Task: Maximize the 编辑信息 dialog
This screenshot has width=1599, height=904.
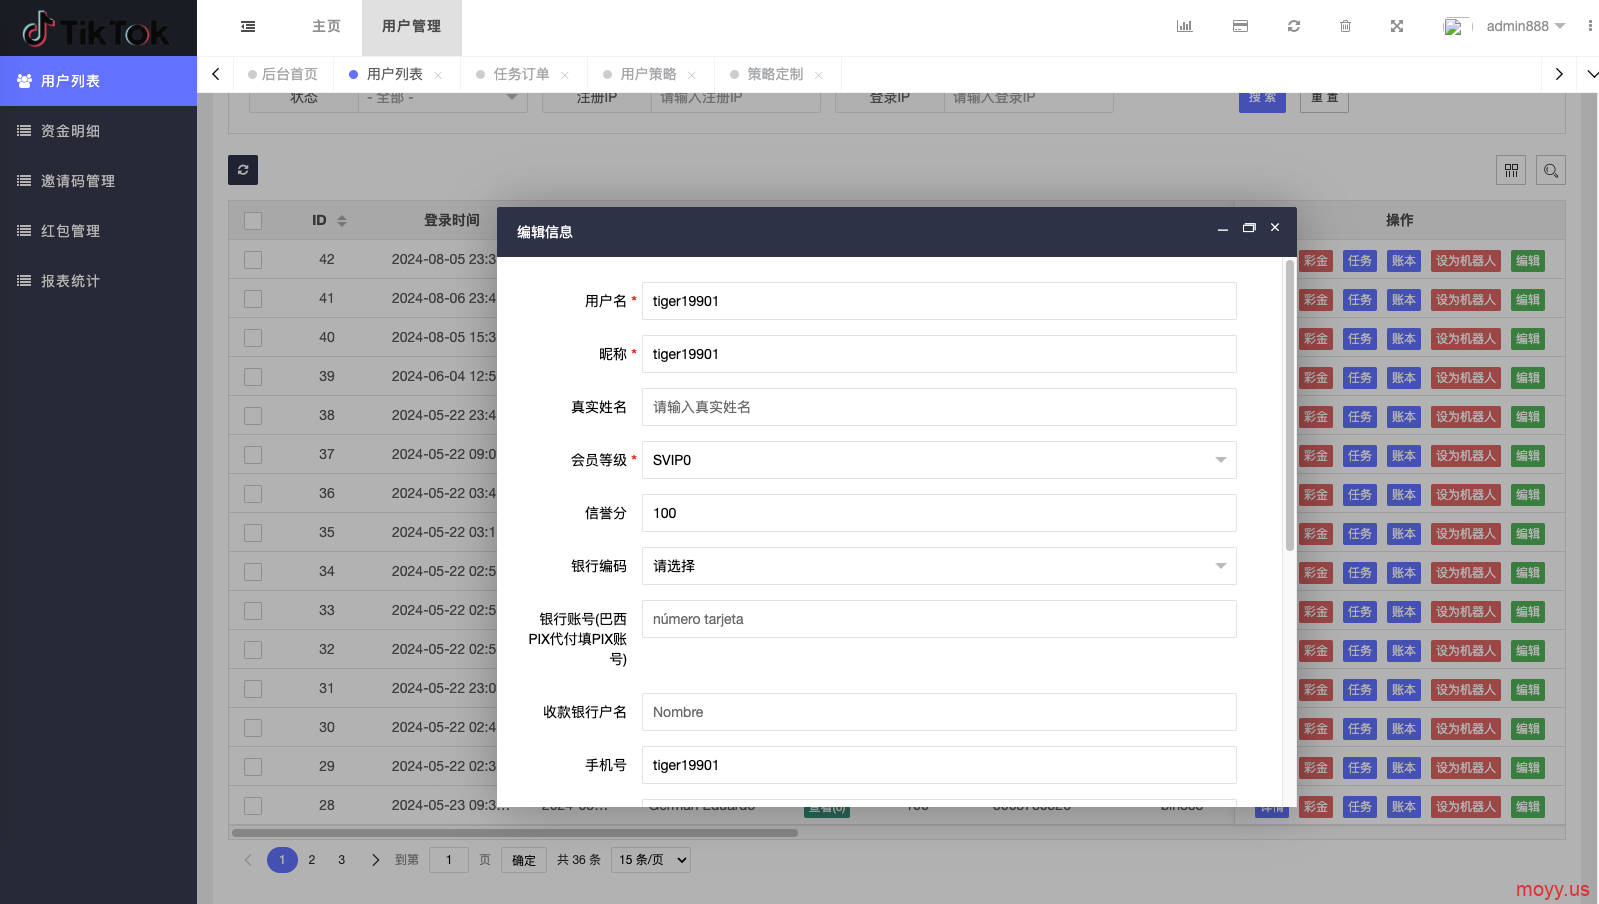Action: coord(1249,228)
